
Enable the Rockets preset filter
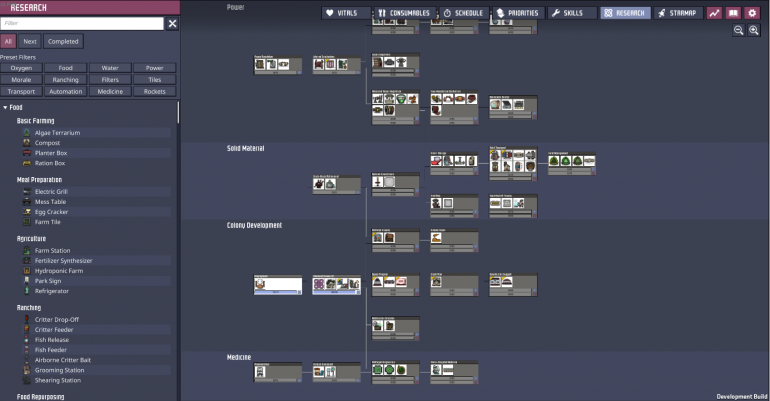click(x=154, y=91)
